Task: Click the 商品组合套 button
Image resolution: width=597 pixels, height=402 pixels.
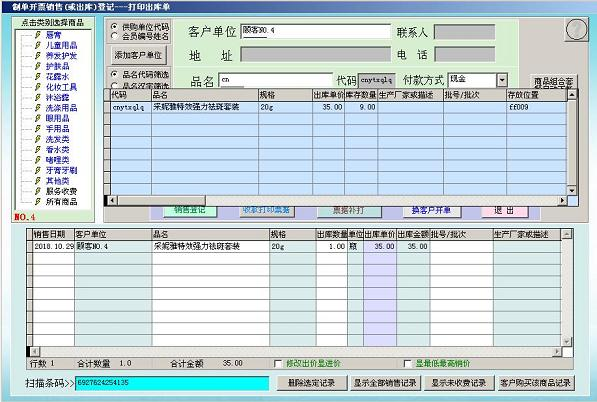Action: click(553, 82)
